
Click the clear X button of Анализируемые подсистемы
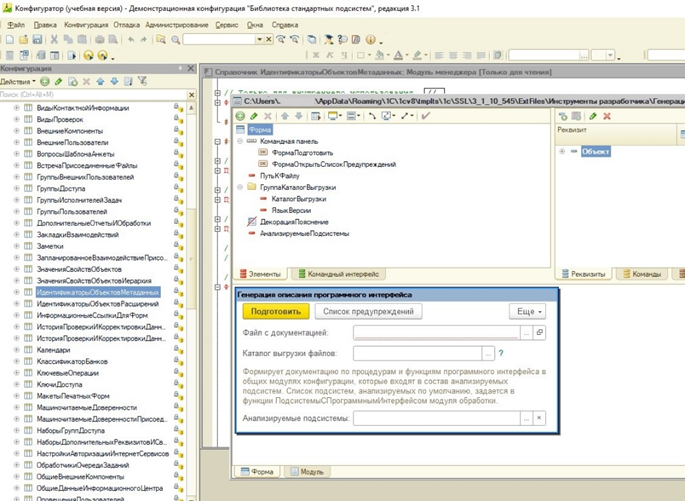[x=539, y=418]
